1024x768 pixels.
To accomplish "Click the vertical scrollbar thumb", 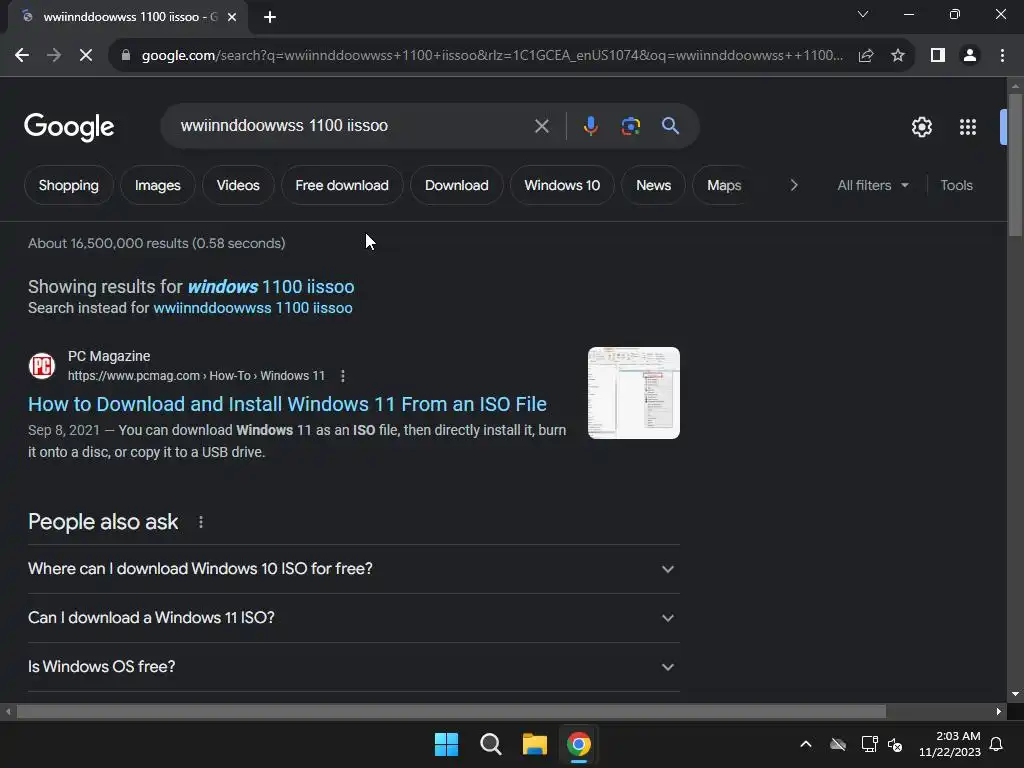I will 1015,165.
